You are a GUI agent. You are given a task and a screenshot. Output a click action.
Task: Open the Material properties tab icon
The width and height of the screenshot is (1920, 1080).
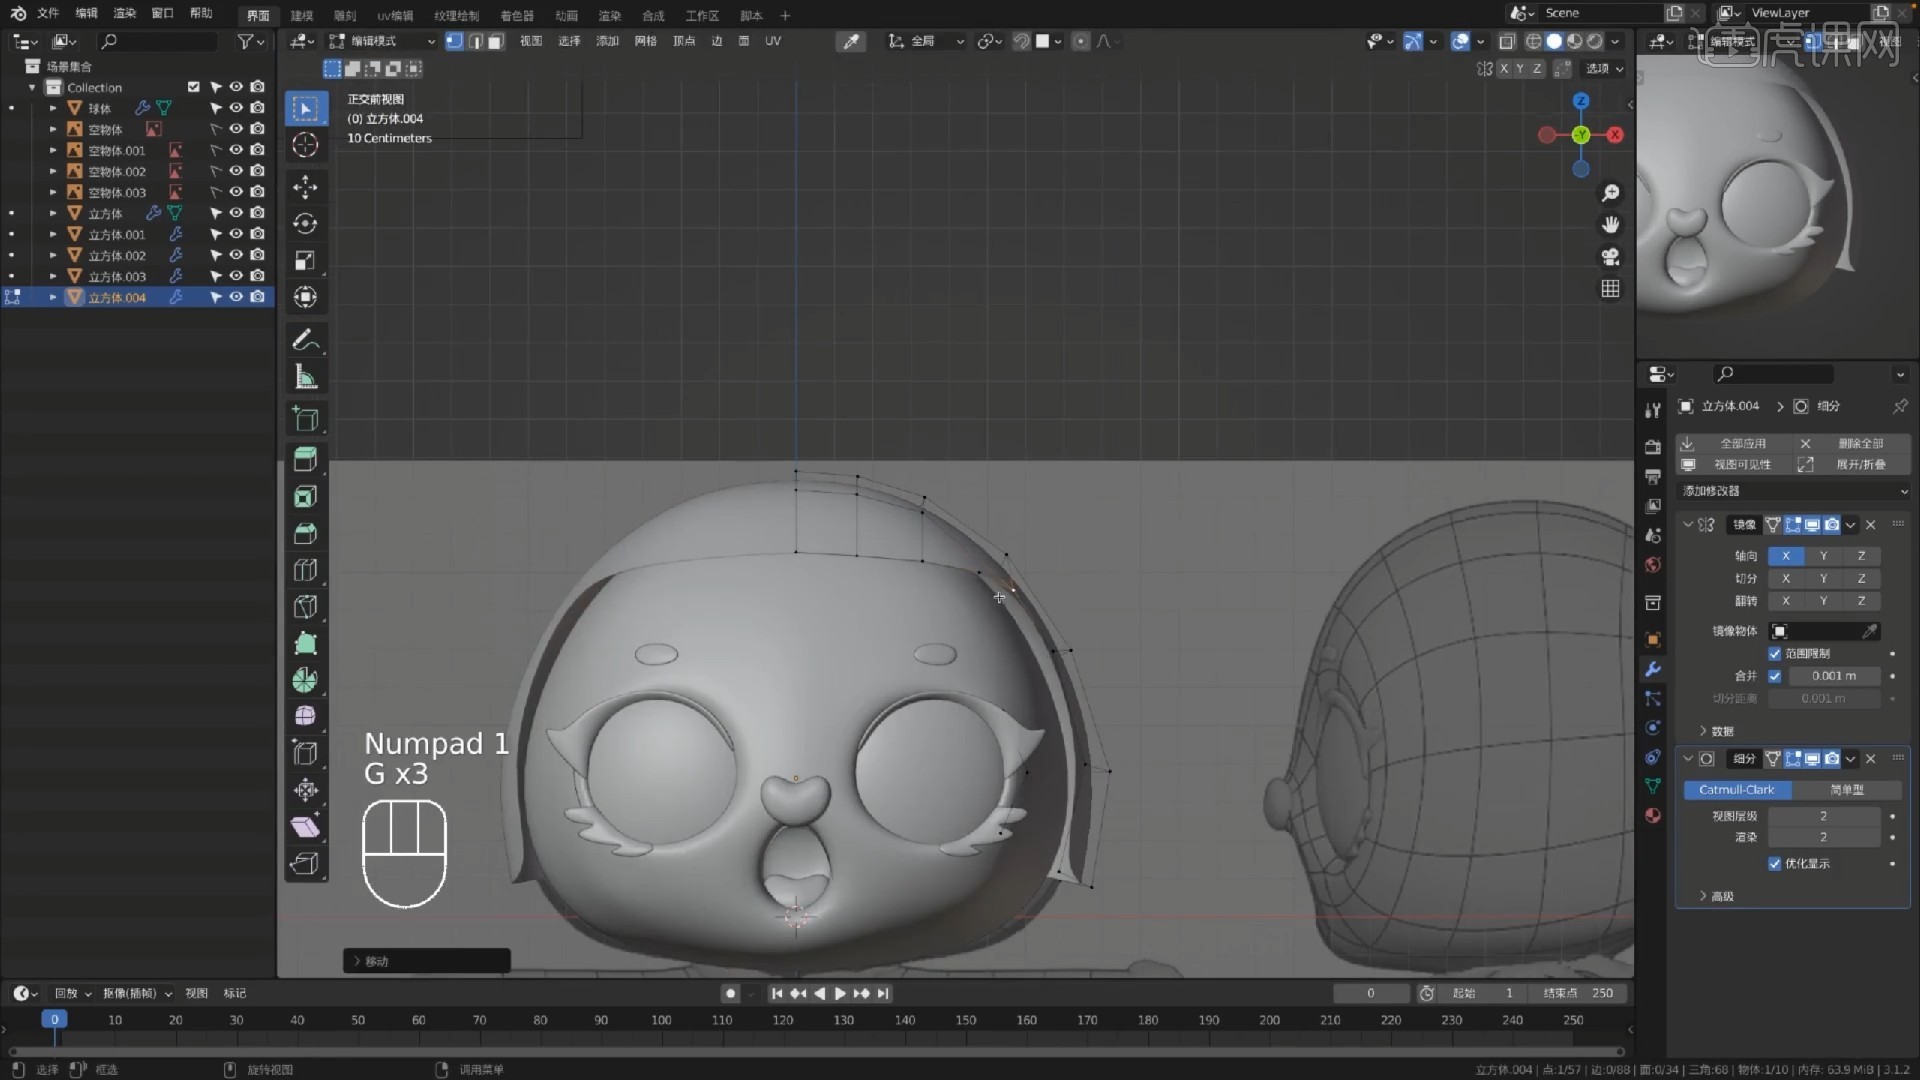[1653, 816]
